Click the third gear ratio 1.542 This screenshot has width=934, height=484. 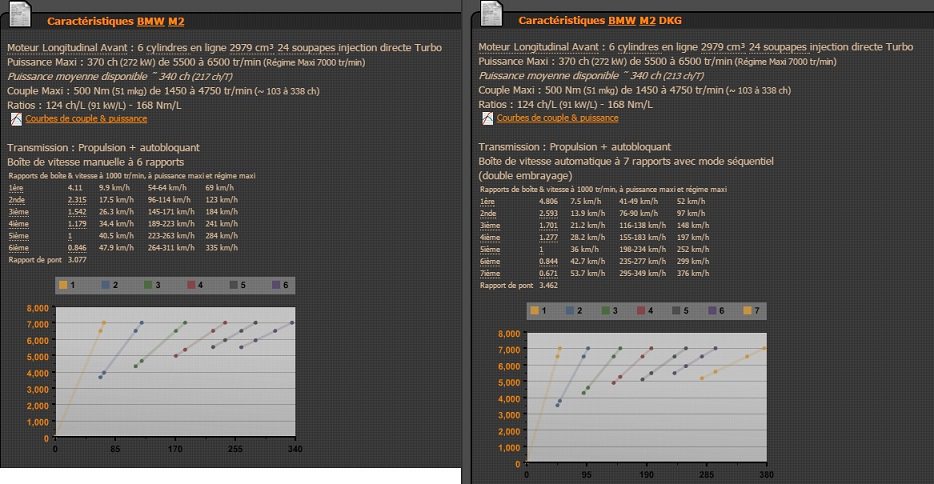click(77, 212)
